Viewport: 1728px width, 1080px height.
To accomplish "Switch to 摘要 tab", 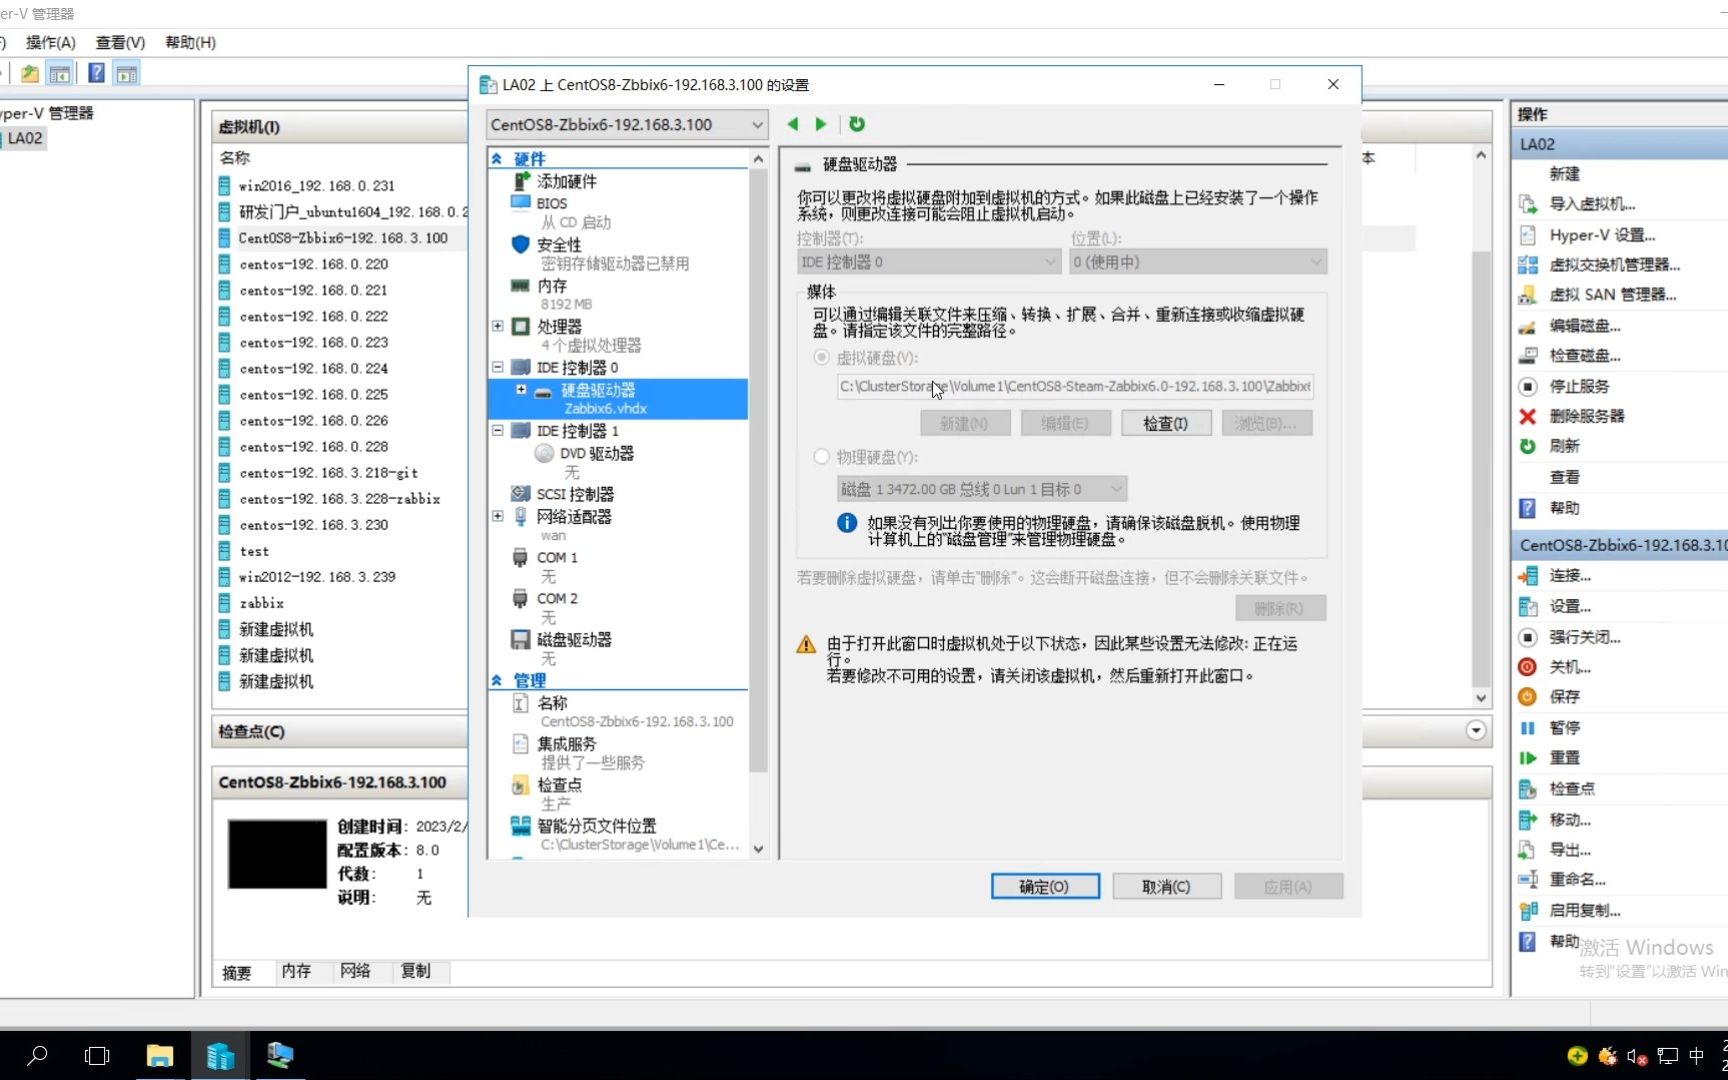I will click(237, 972).
